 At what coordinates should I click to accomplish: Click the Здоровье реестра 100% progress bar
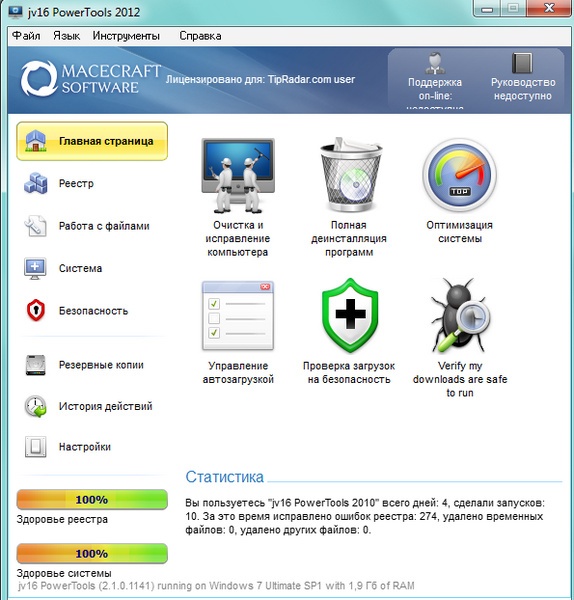point(92,499)
